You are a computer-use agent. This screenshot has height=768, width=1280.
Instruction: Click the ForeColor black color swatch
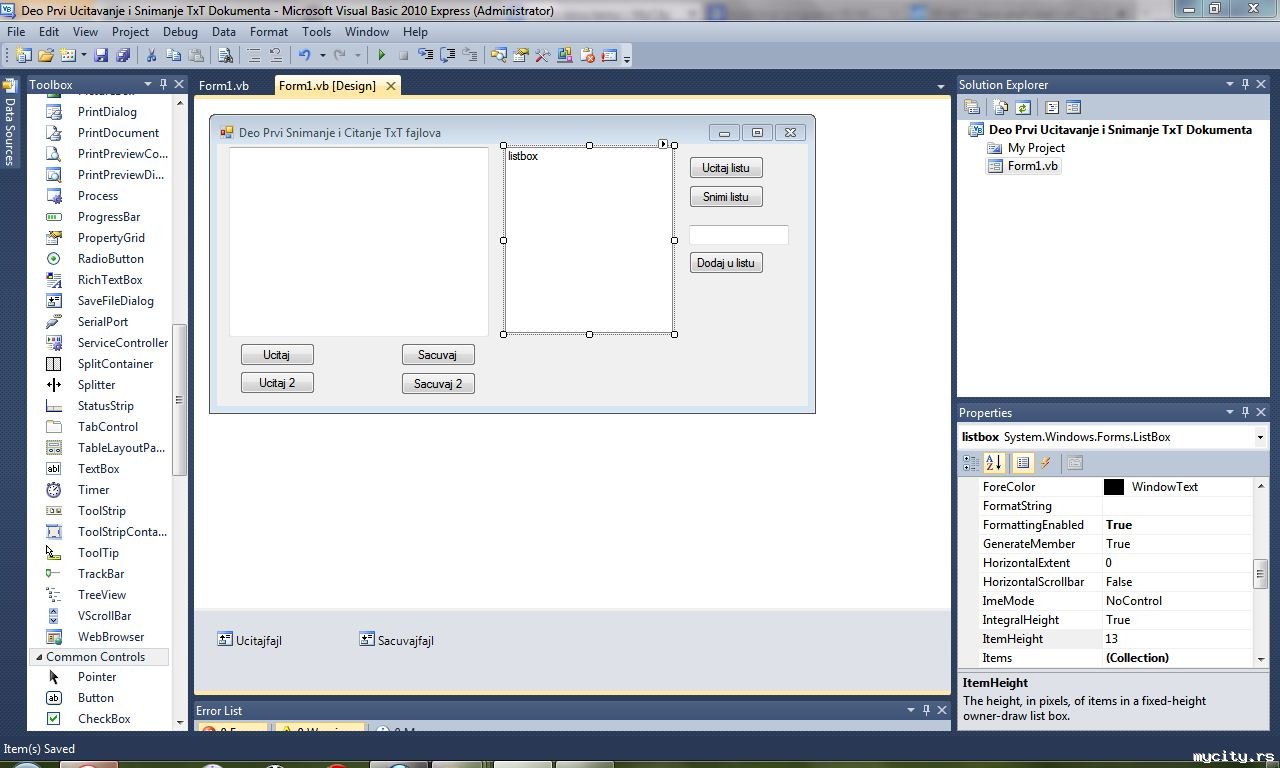pyautogui.click(x=1114, y=487)
